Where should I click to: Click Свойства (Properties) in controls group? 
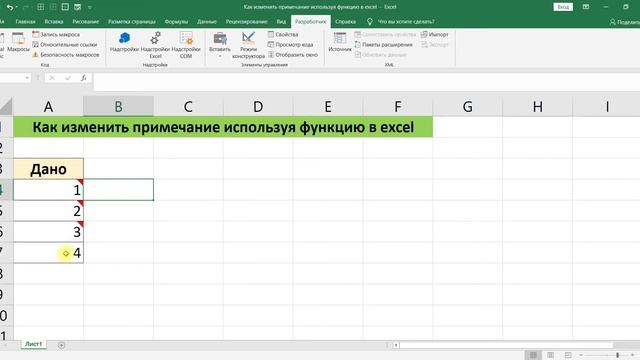(x=283, y=34)
